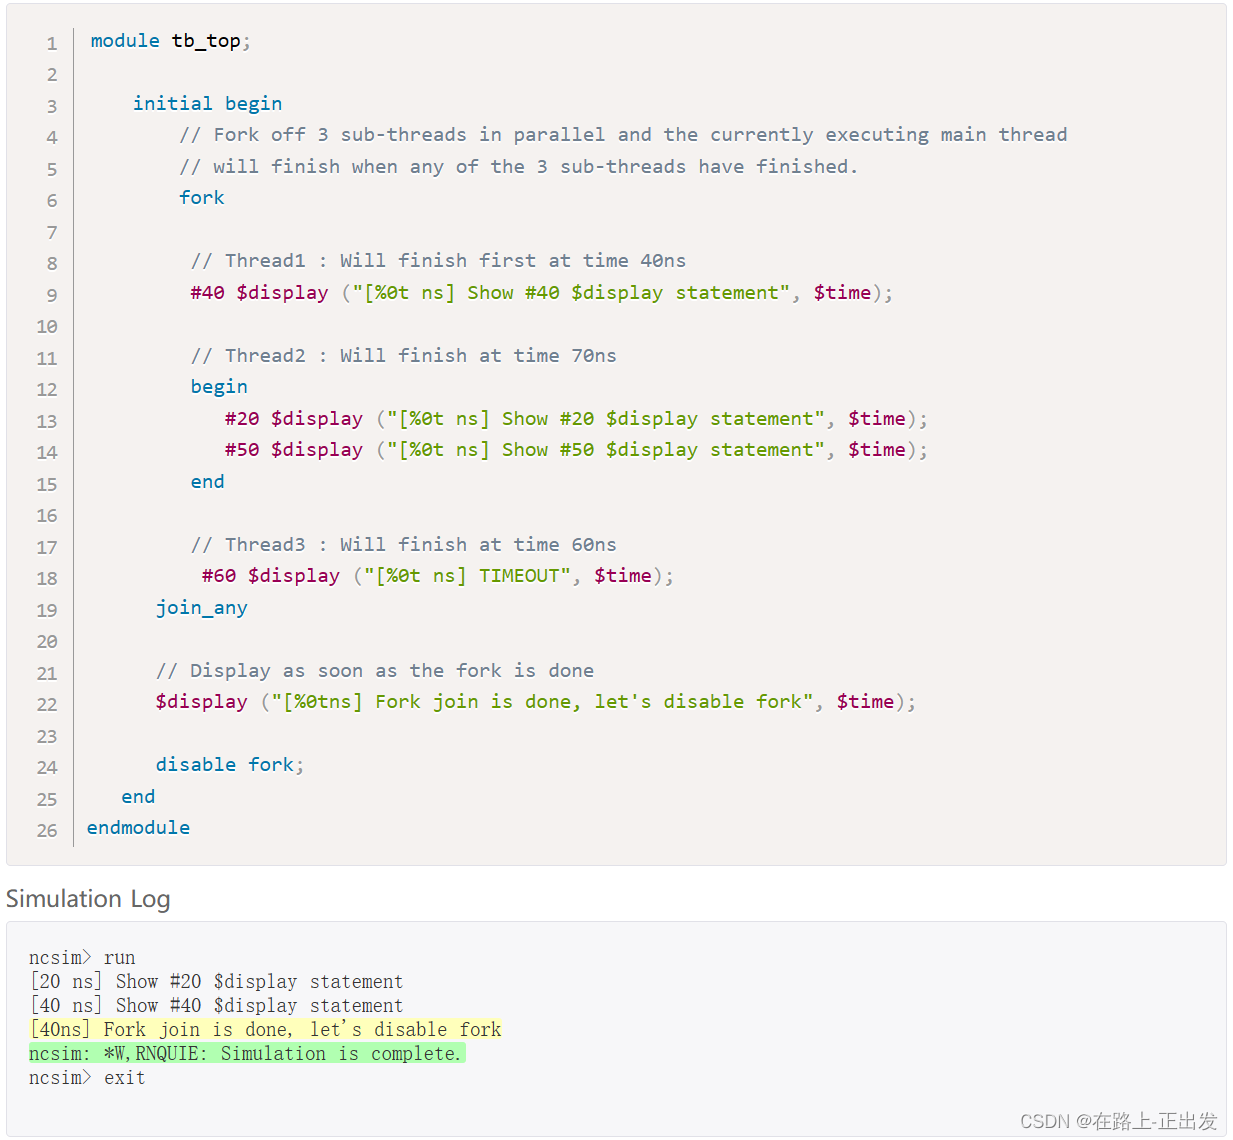Click the Thread2 begin keyword
The image size is (1233, 1140).
(218, 387)
